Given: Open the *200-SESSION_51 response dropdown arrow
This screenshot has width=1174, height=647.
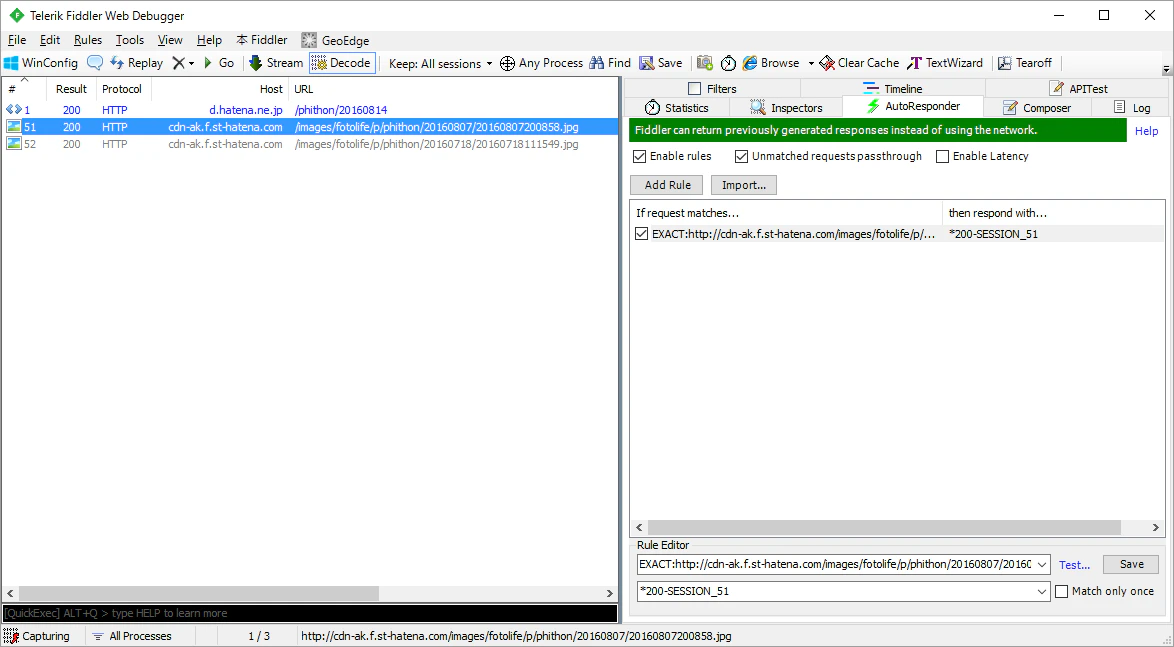Looking at the screenshot, I should 1042,592.
